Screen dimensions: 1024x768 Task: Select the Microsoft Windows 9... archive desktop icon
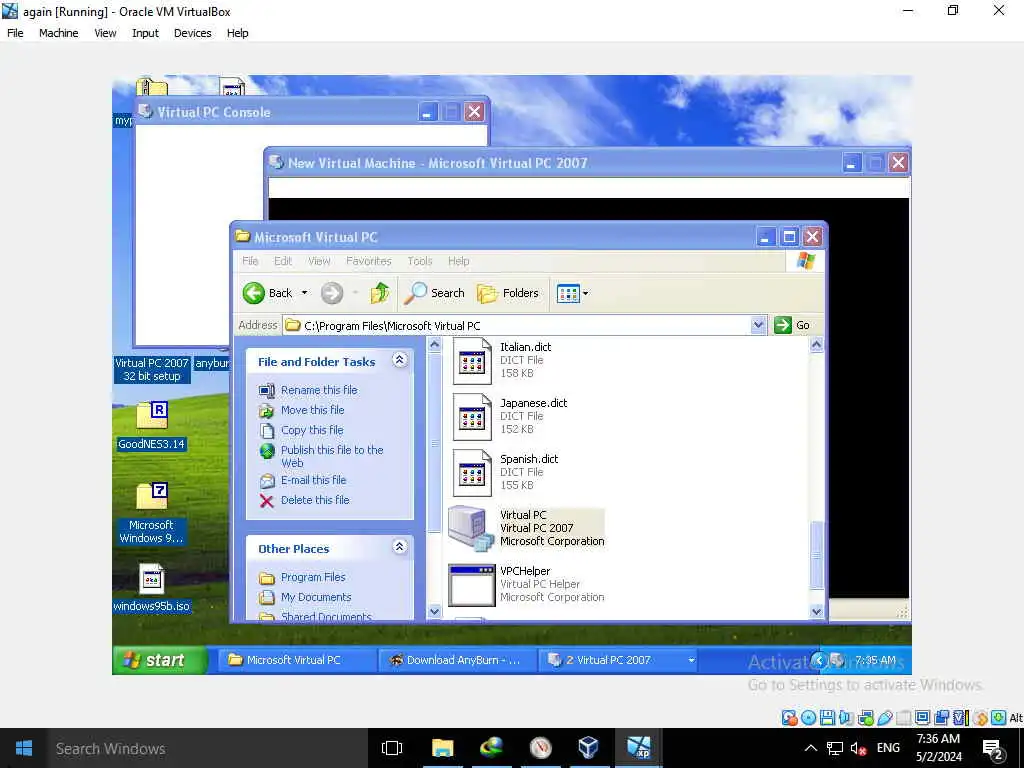pos(152,513)
